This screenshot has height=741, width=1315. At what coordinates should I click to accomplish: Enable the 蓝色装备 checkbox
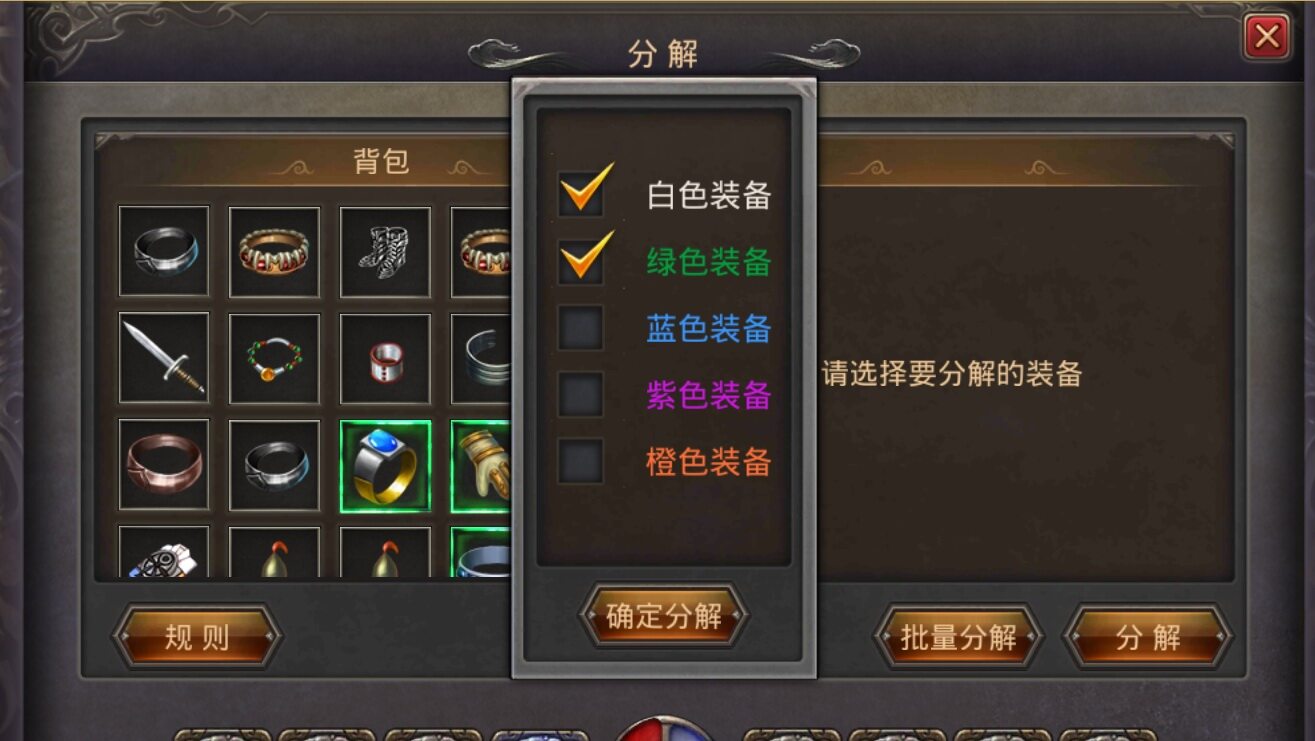coord(581,328)
